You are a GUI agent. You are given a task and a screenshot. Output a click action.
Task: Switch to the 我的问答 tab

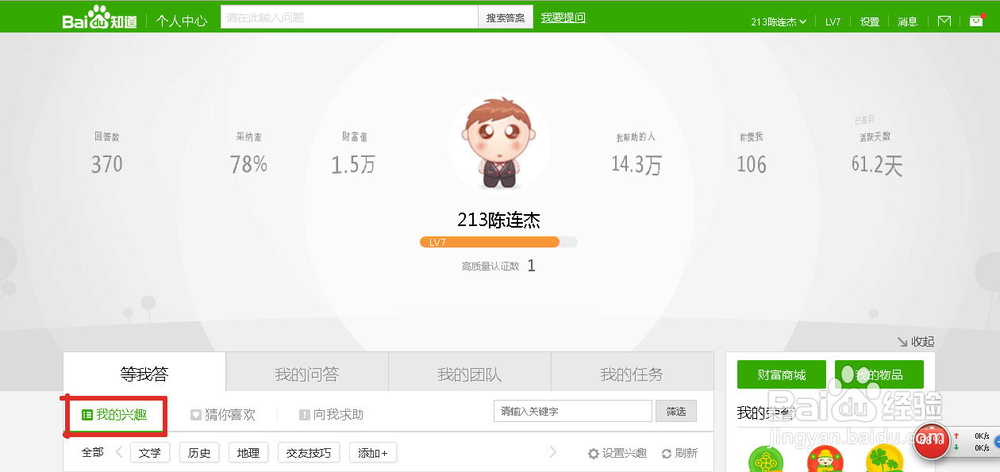pos(307,373)
